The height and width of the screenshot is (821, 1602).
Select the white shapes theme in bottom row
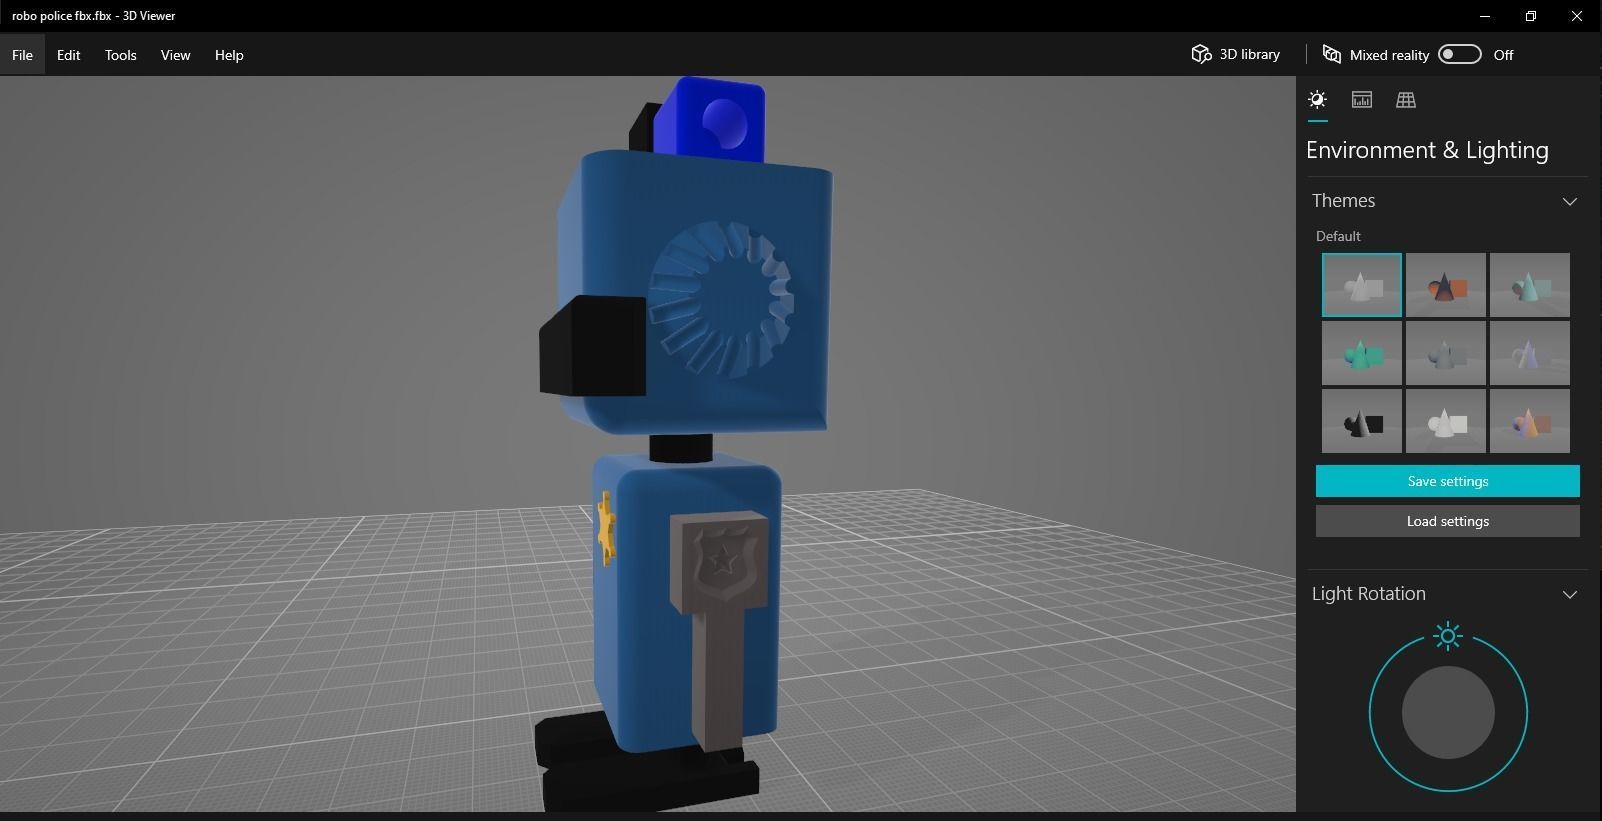1445,421
